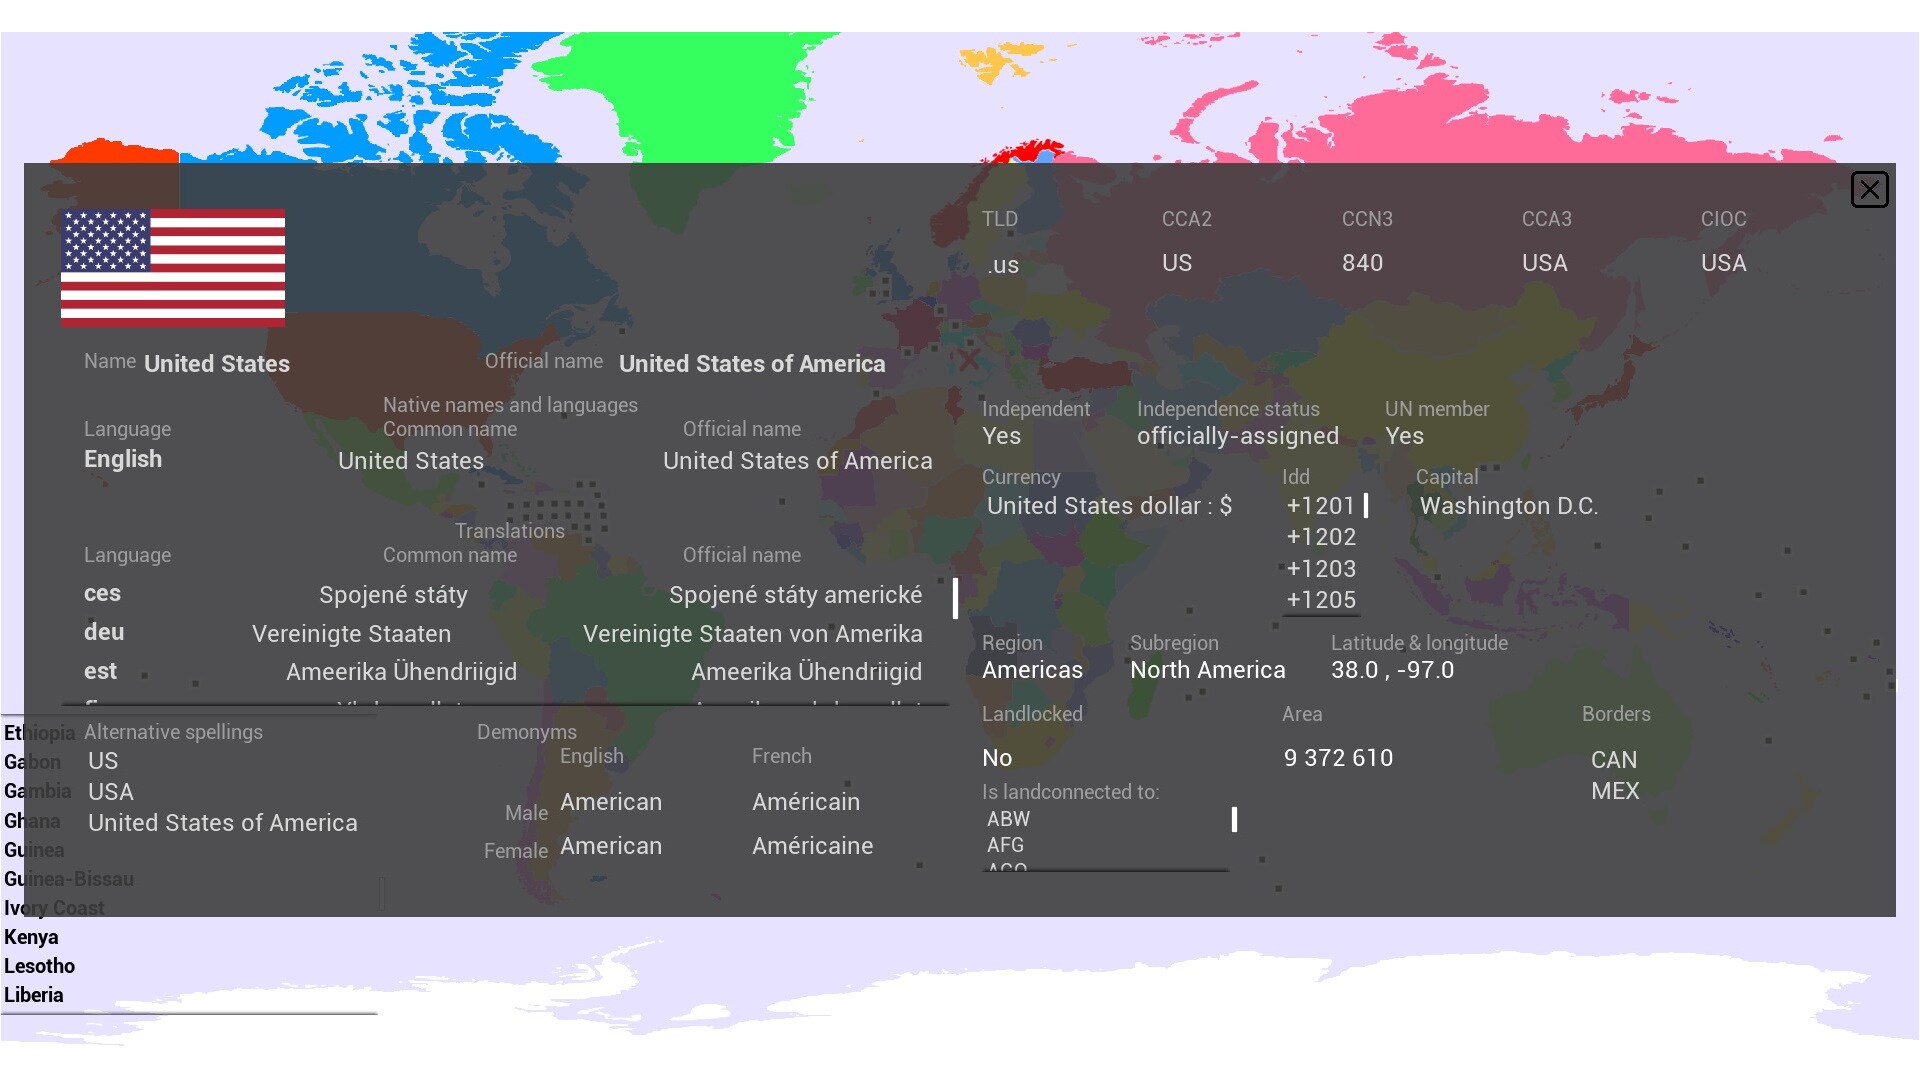
Task: Click the male demonym American
Action: point(611,802)
